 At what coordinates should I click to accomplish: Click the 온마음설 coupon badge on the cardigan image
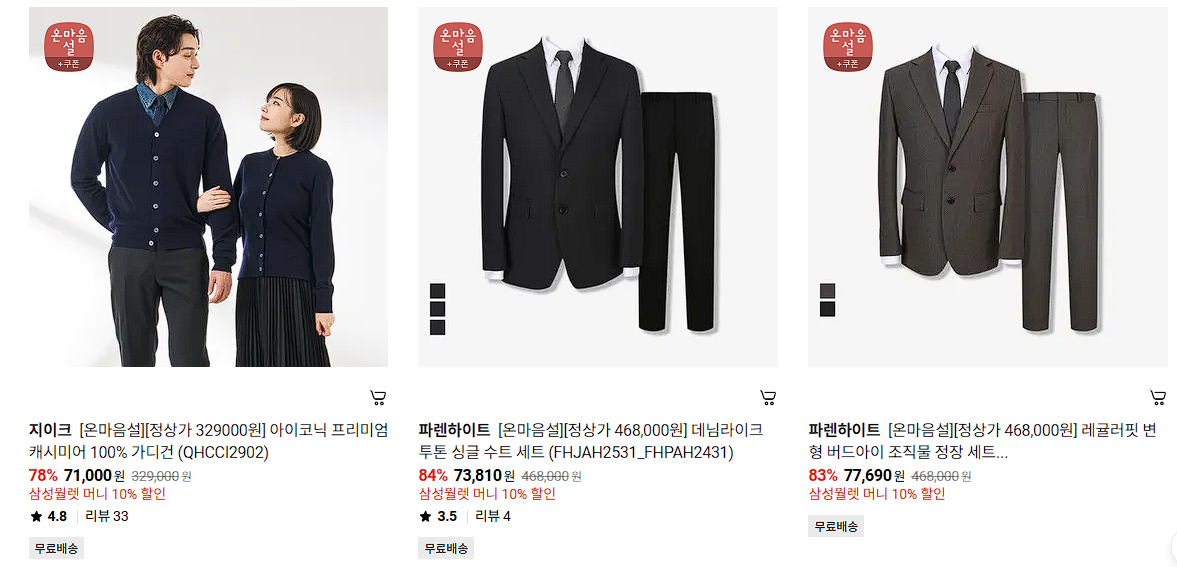tap(69, 47)
